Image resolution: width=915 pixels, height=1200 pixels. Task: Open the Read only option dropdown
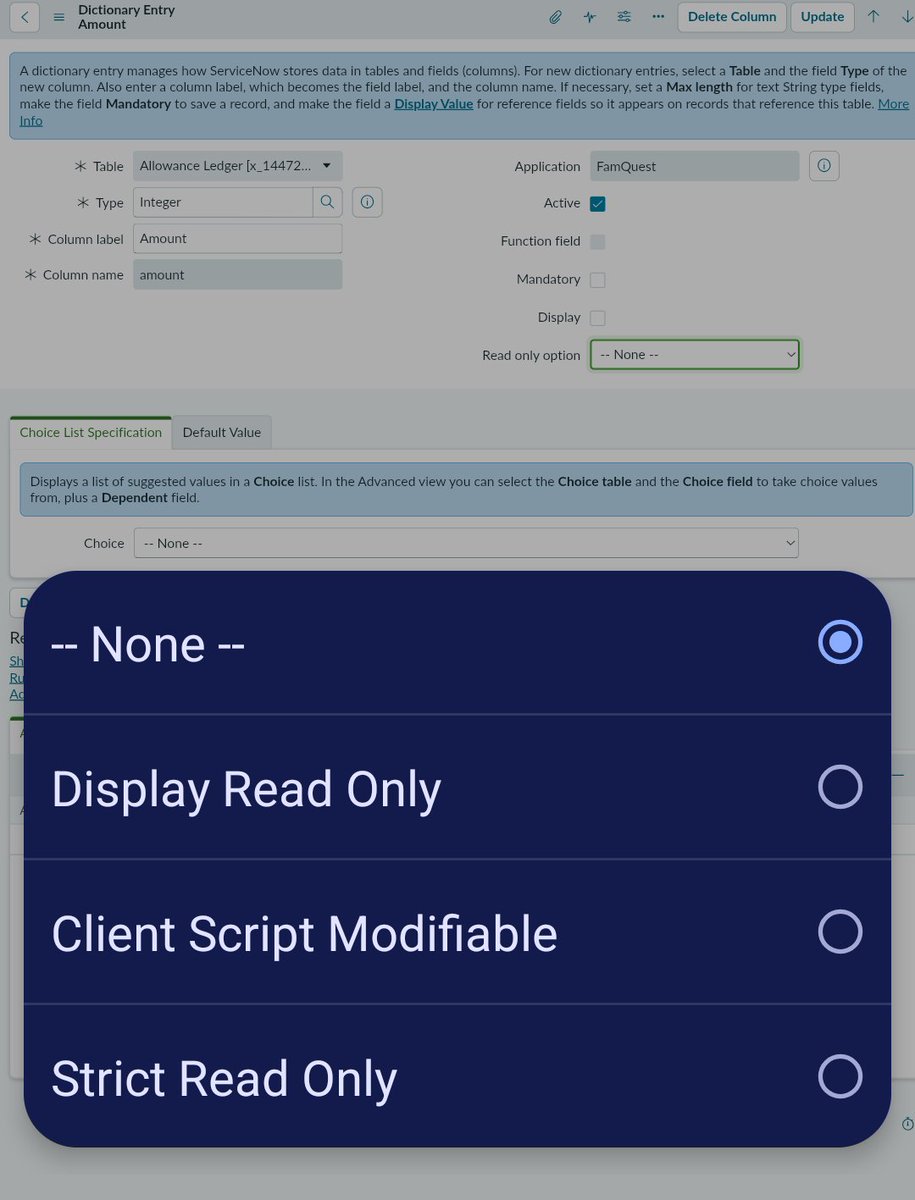[695, 354]
